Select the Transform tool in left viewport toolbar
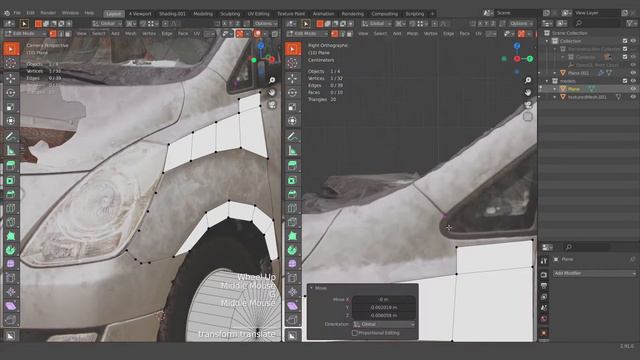This screenshot has height=360, width=640. click(x=11, y=121)
